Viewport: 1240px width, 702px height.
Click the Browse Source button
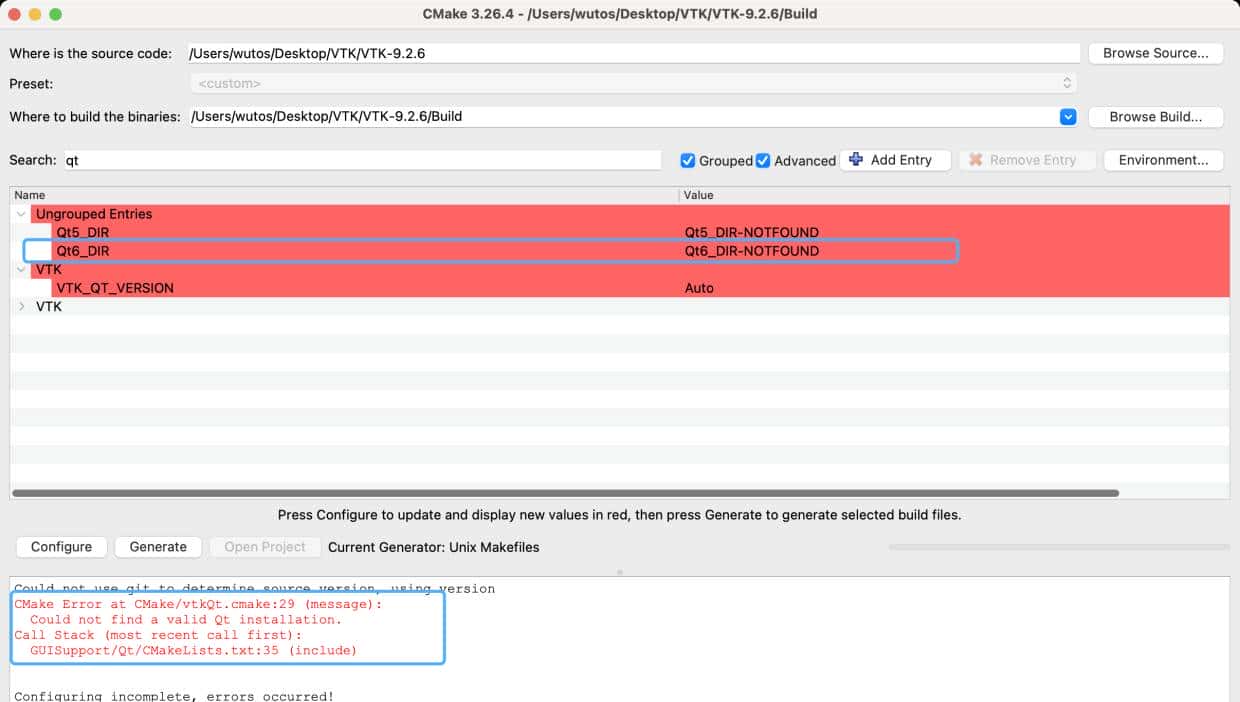click(1155, 53)
